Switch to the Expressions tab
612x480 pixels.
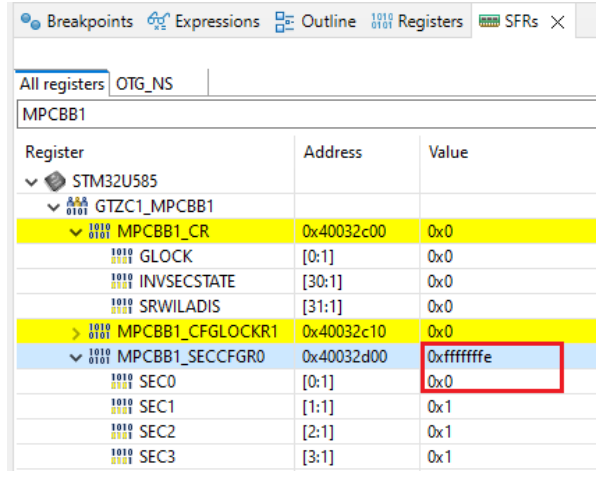pos(203,21)
